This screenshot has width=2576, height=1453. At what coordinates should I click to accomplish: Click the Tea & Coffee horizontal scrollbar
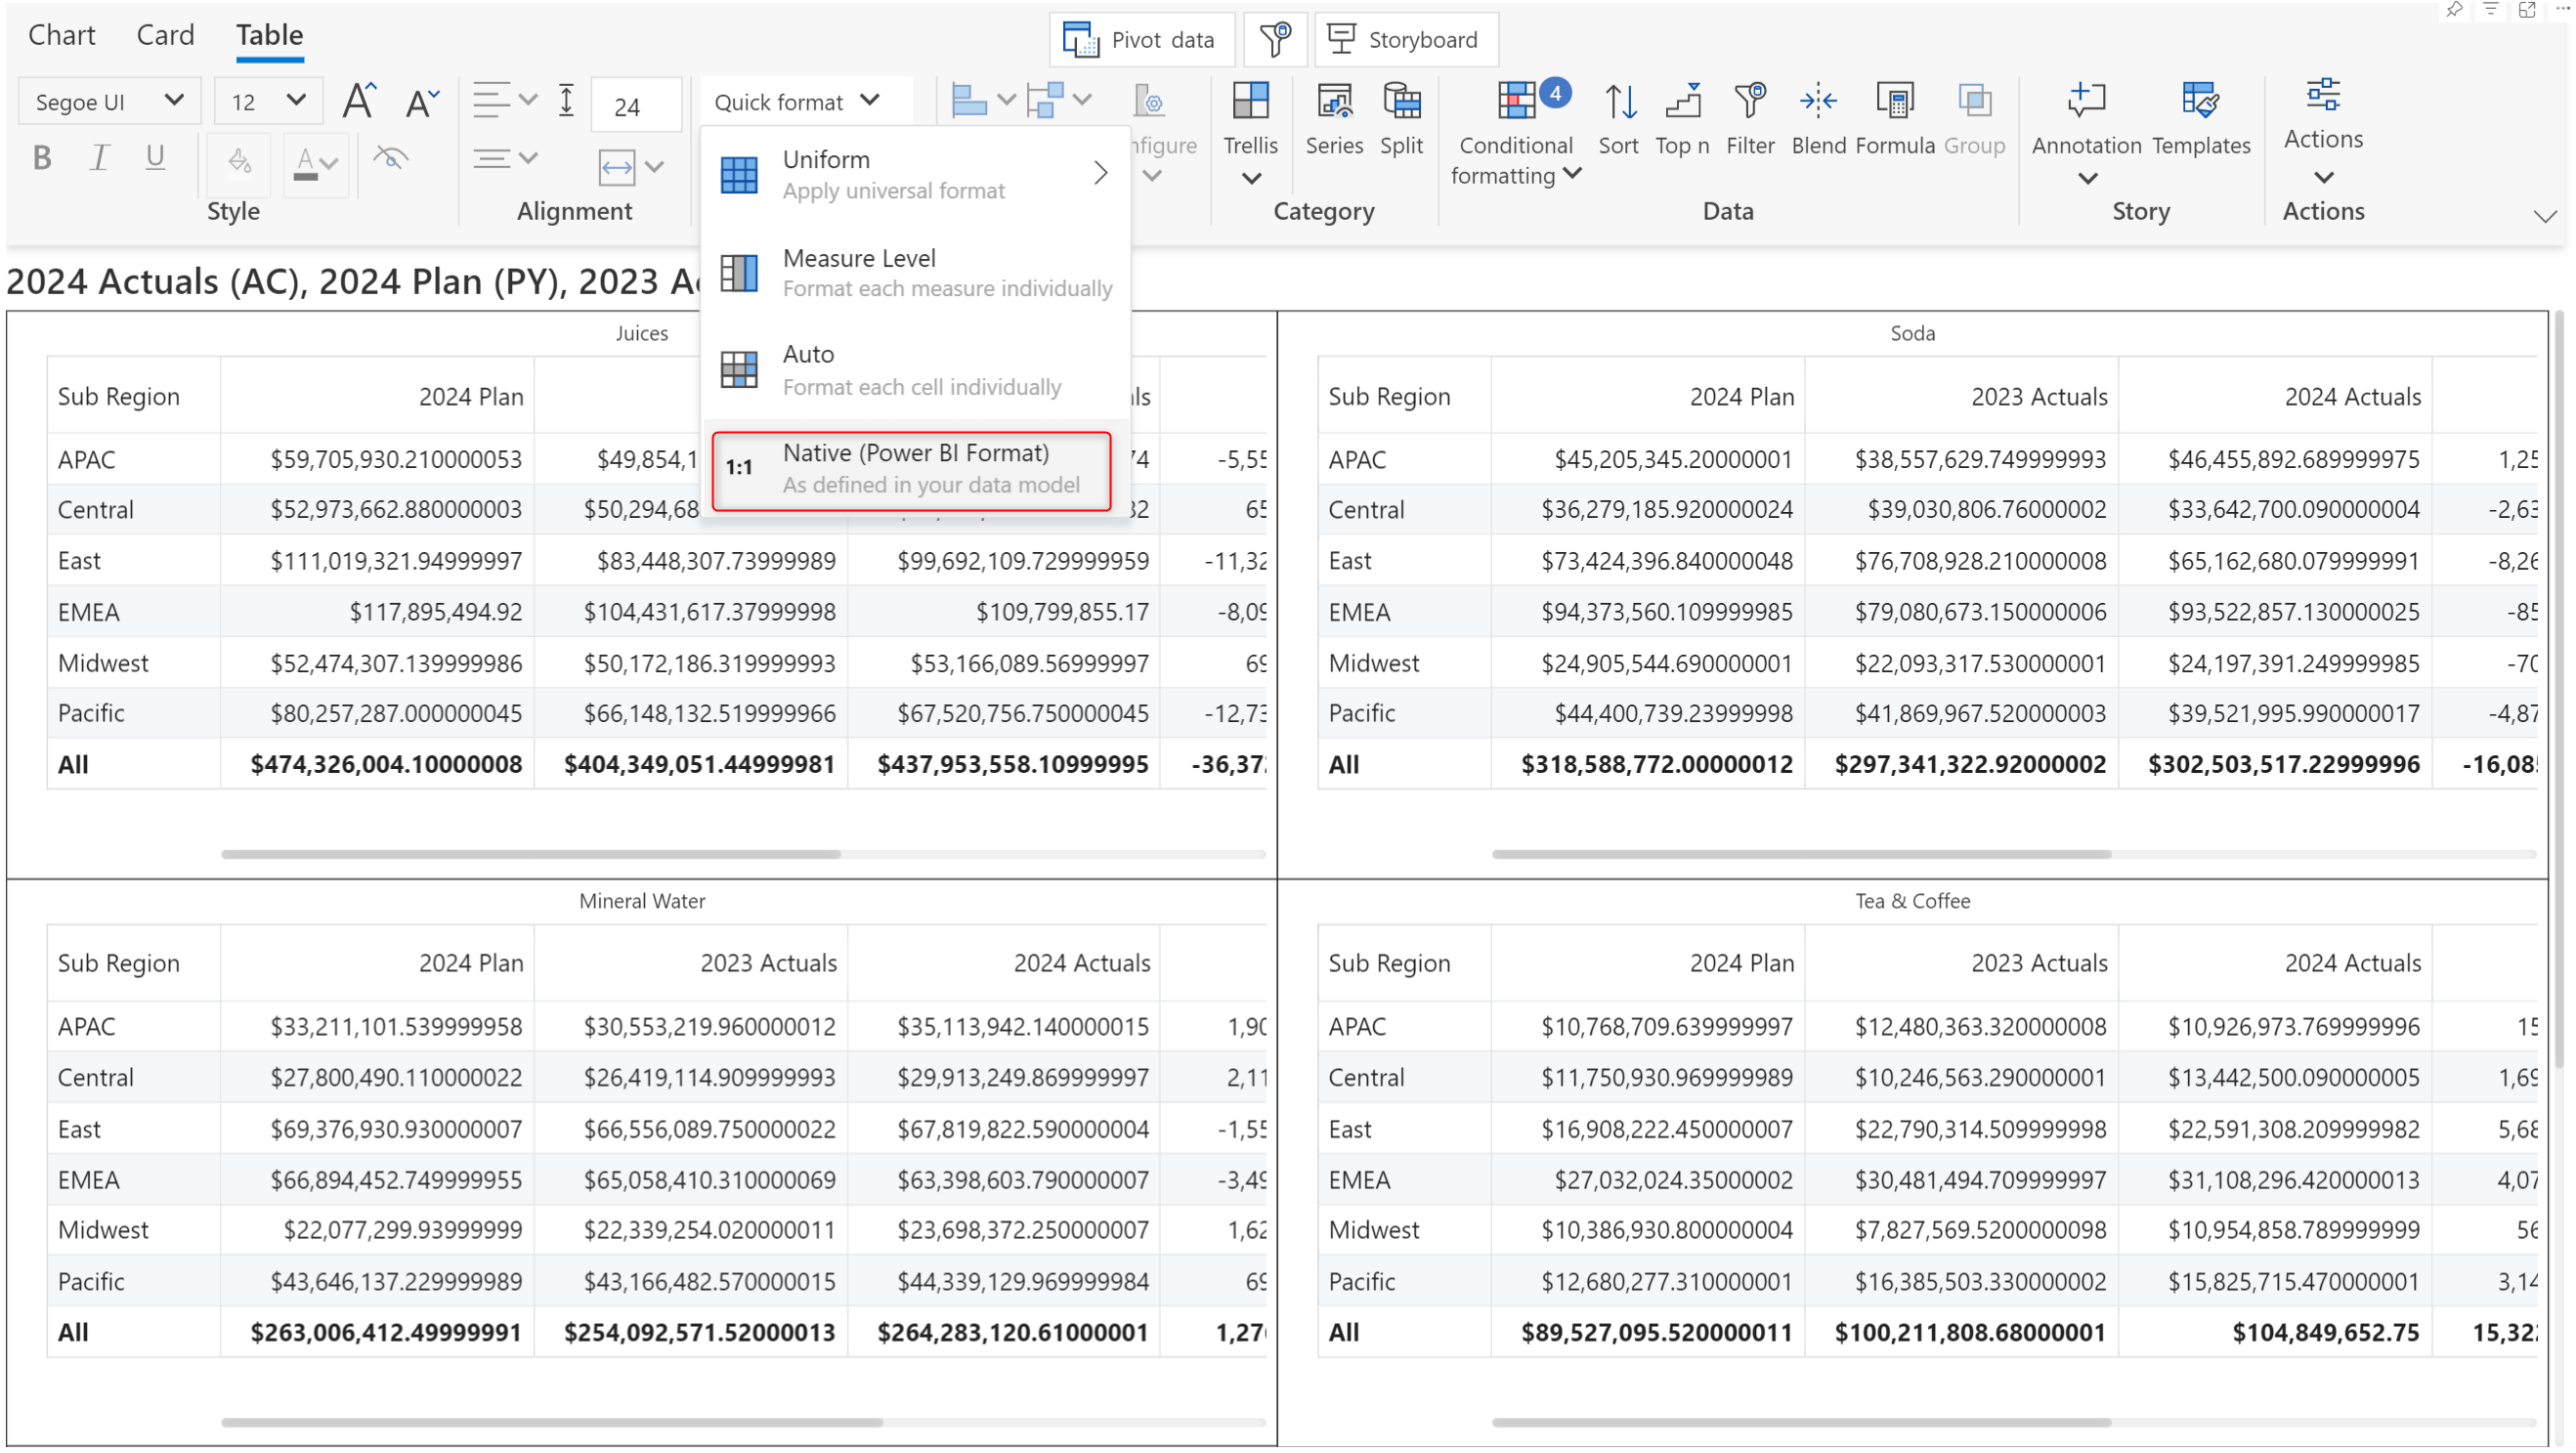pyautogui.click(x=1801, y=1421)
